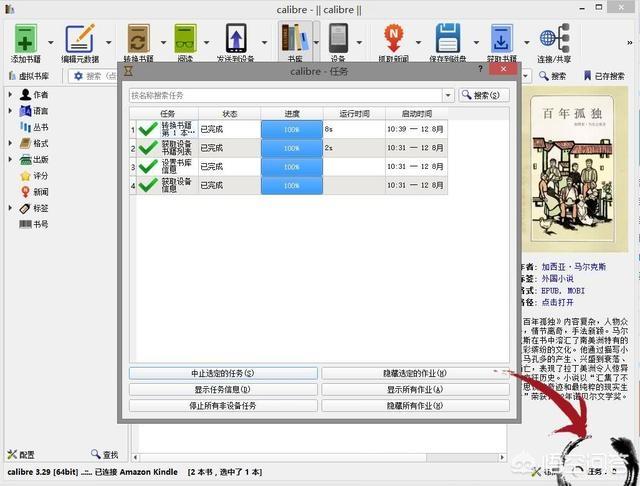Open the Read book viewer icon
This screenshot has width=640, height=486.
coord(185,38)
